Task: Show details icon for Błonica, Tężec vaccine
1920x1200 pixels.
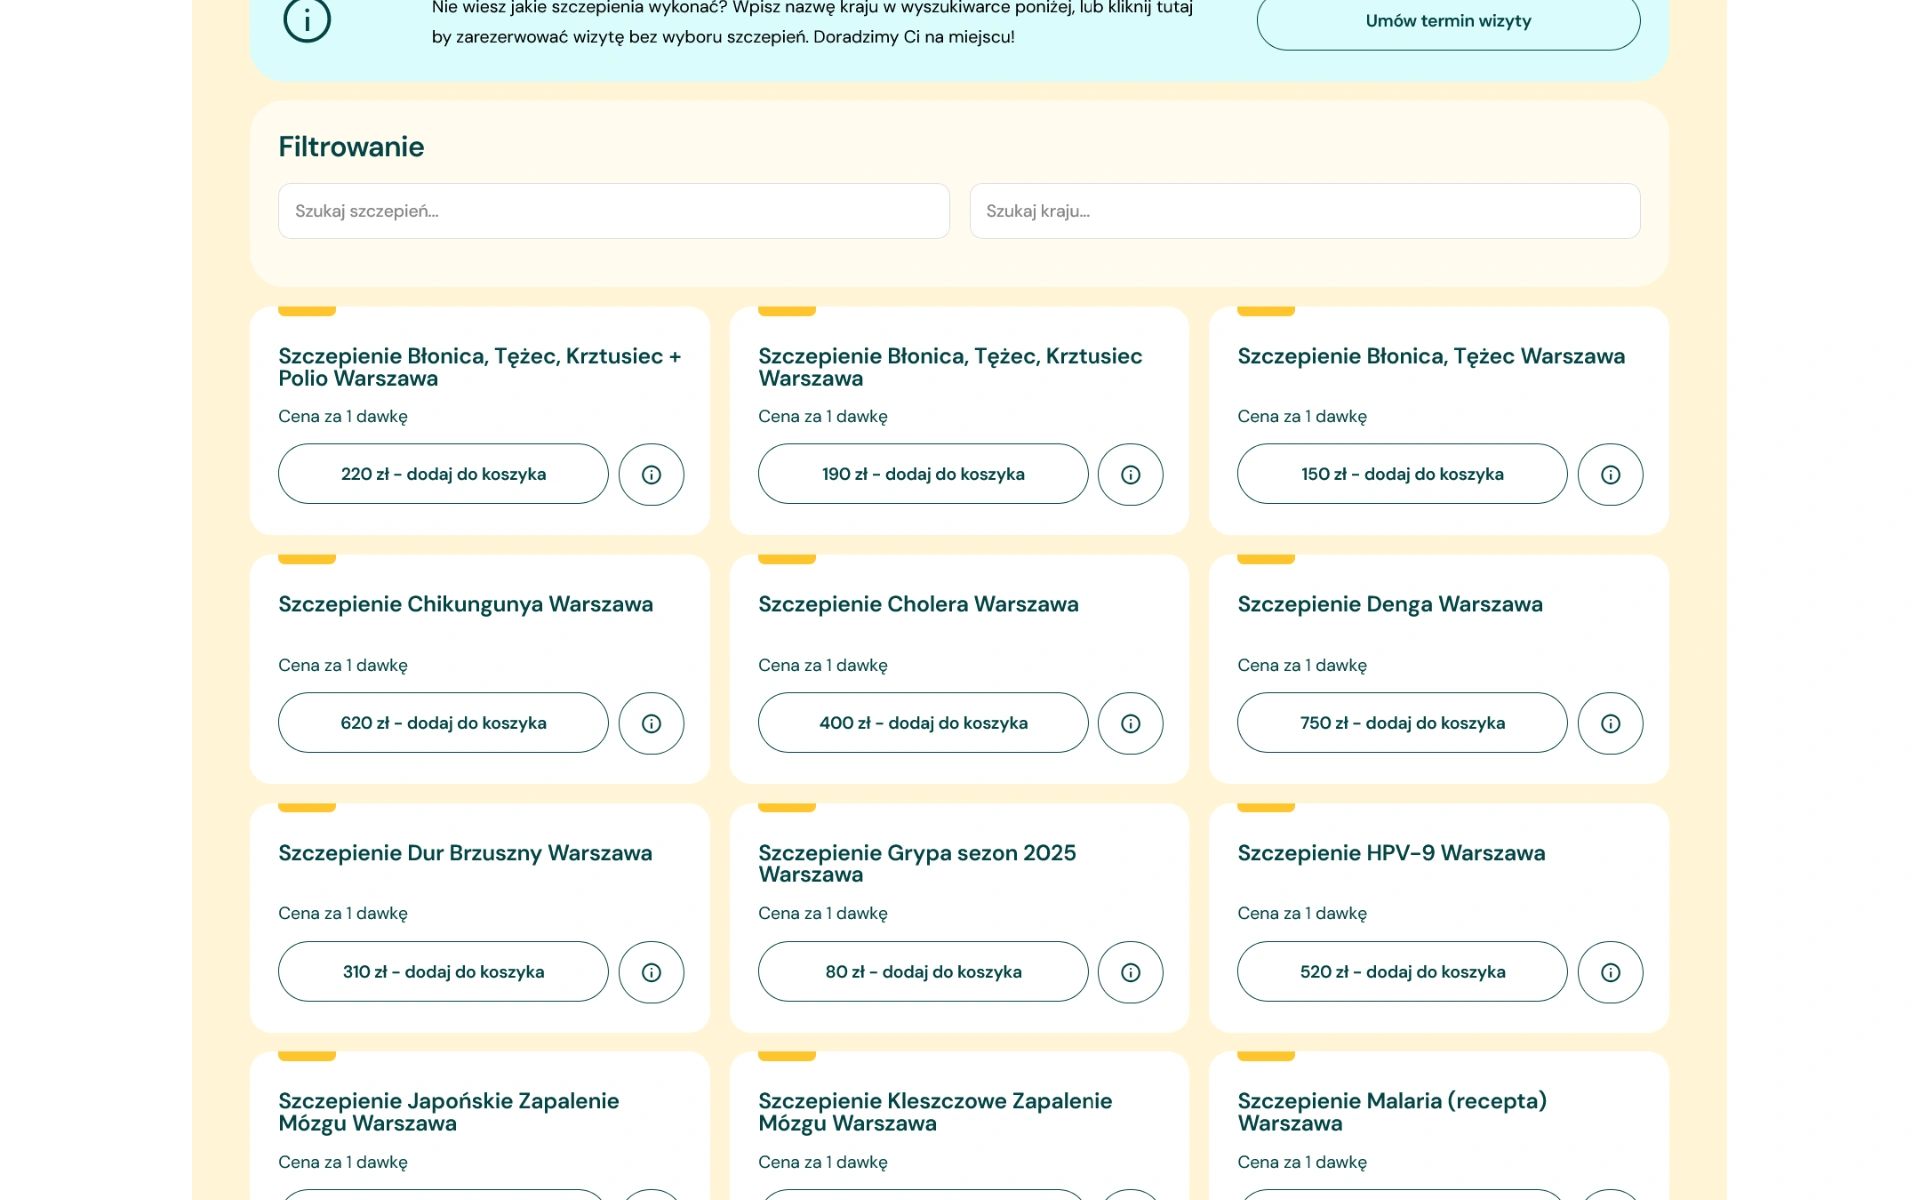Action: pyautogui.click(x=1610, y=474)
